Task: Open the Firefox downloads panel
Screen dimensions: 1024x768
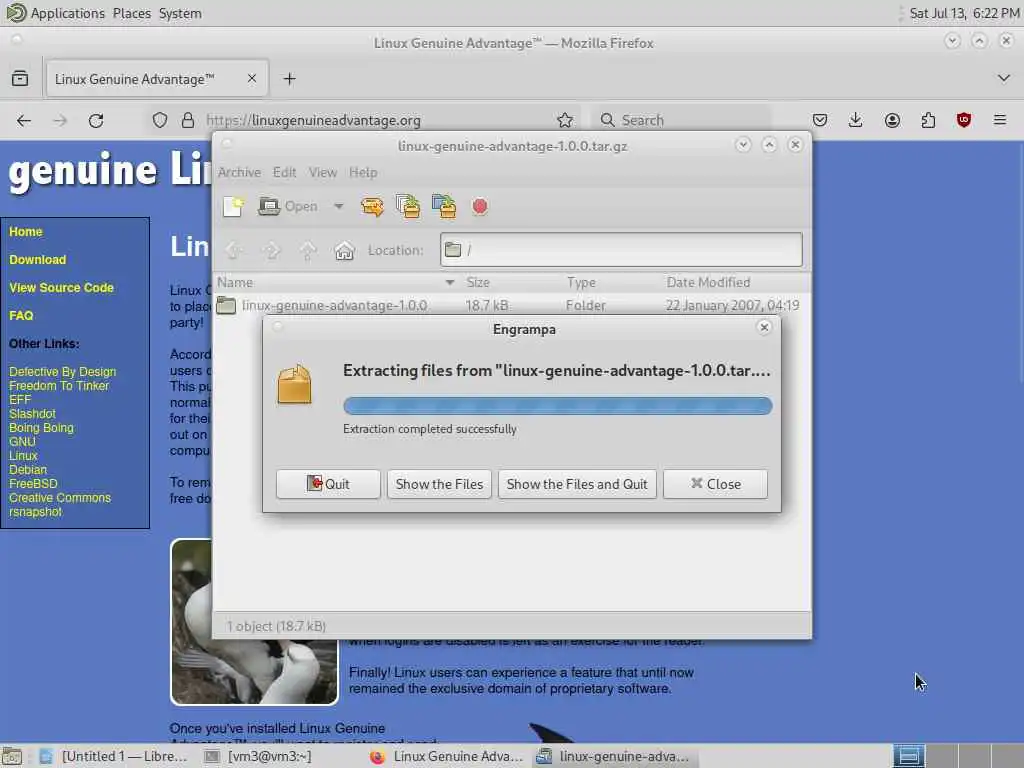Action: pos(856,120)
